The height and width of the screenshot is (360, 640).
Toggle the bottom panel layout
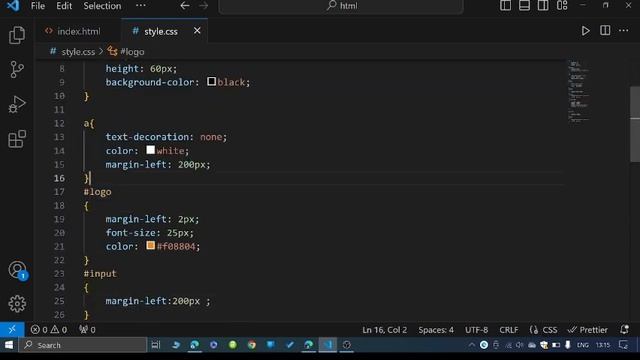[x=524, y=6]
